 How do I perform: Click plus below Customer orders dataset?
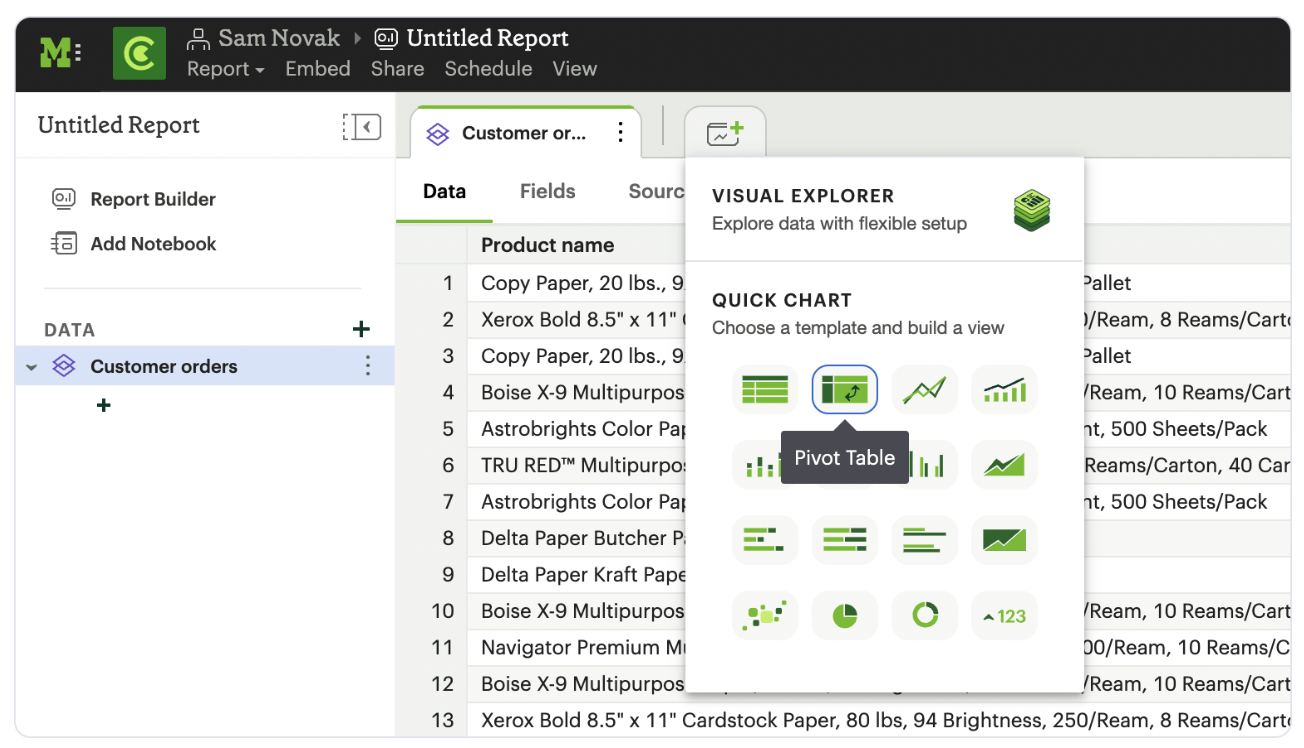103,405
